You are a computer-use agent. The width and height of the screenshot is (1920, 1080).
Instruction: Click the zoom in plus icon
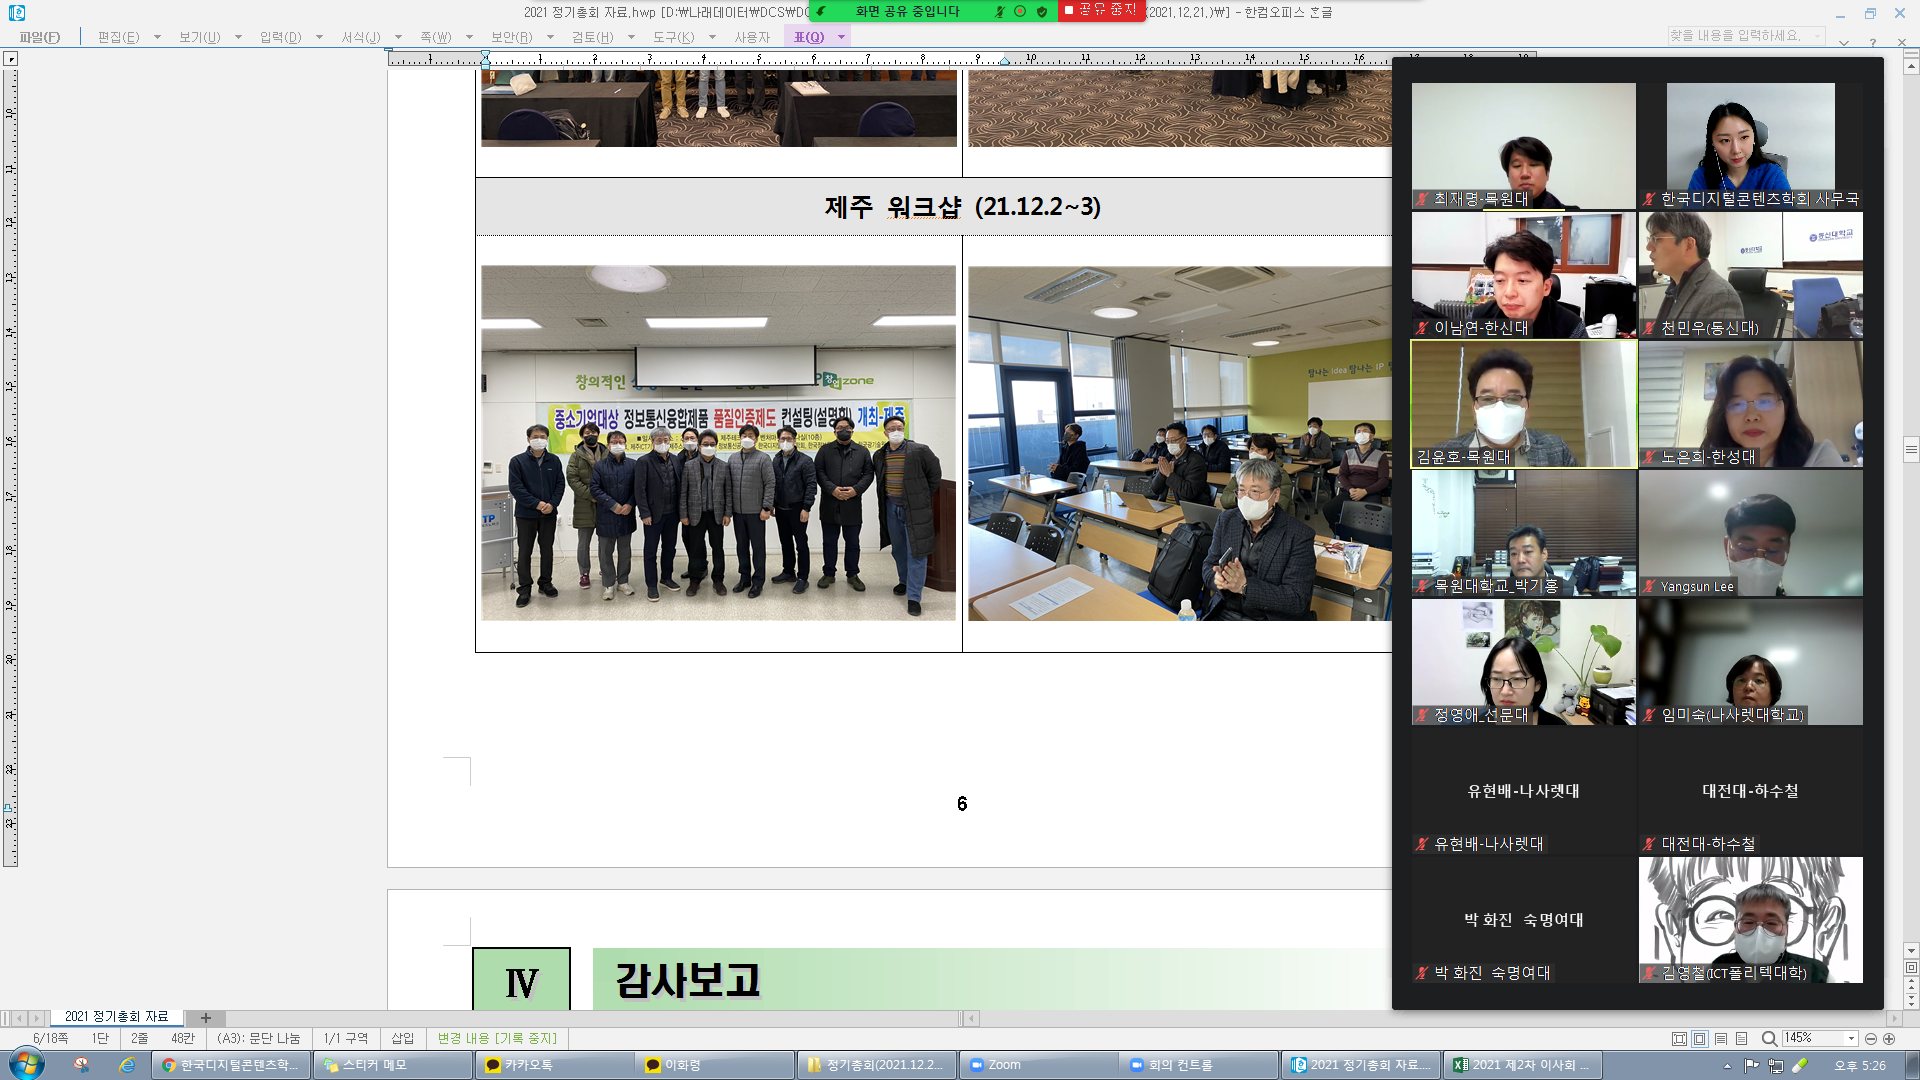(1889, 1039)
